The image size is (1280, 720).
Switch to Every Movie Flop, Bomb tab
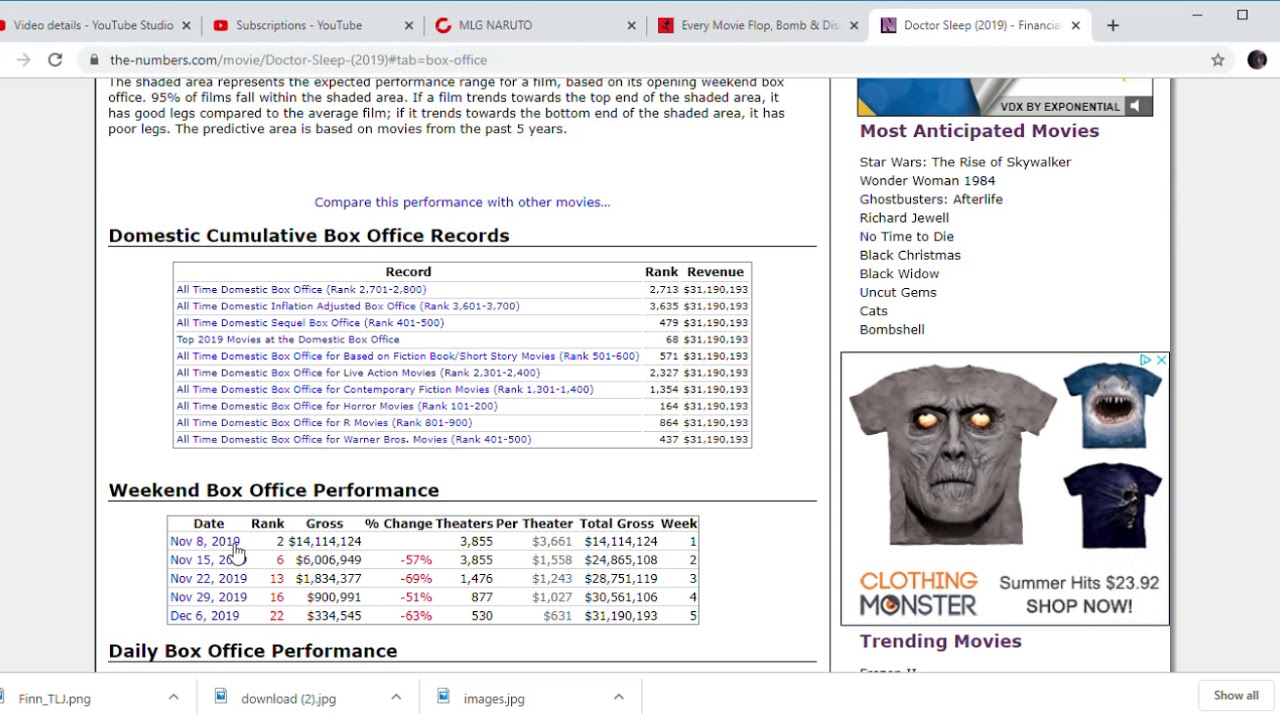pyautogui.click(x=760, y=25)
